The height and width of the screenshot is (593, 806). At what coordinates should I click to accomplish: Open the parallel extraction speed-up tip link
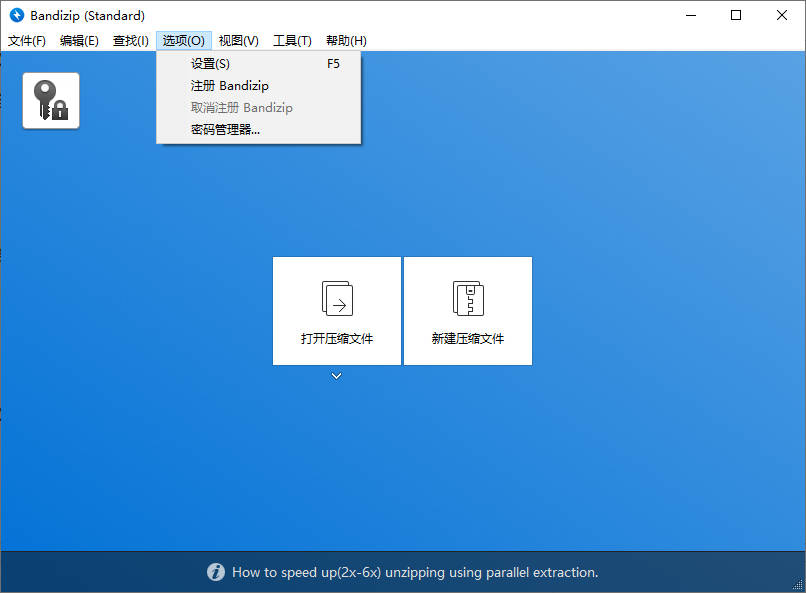click(414, 573)
